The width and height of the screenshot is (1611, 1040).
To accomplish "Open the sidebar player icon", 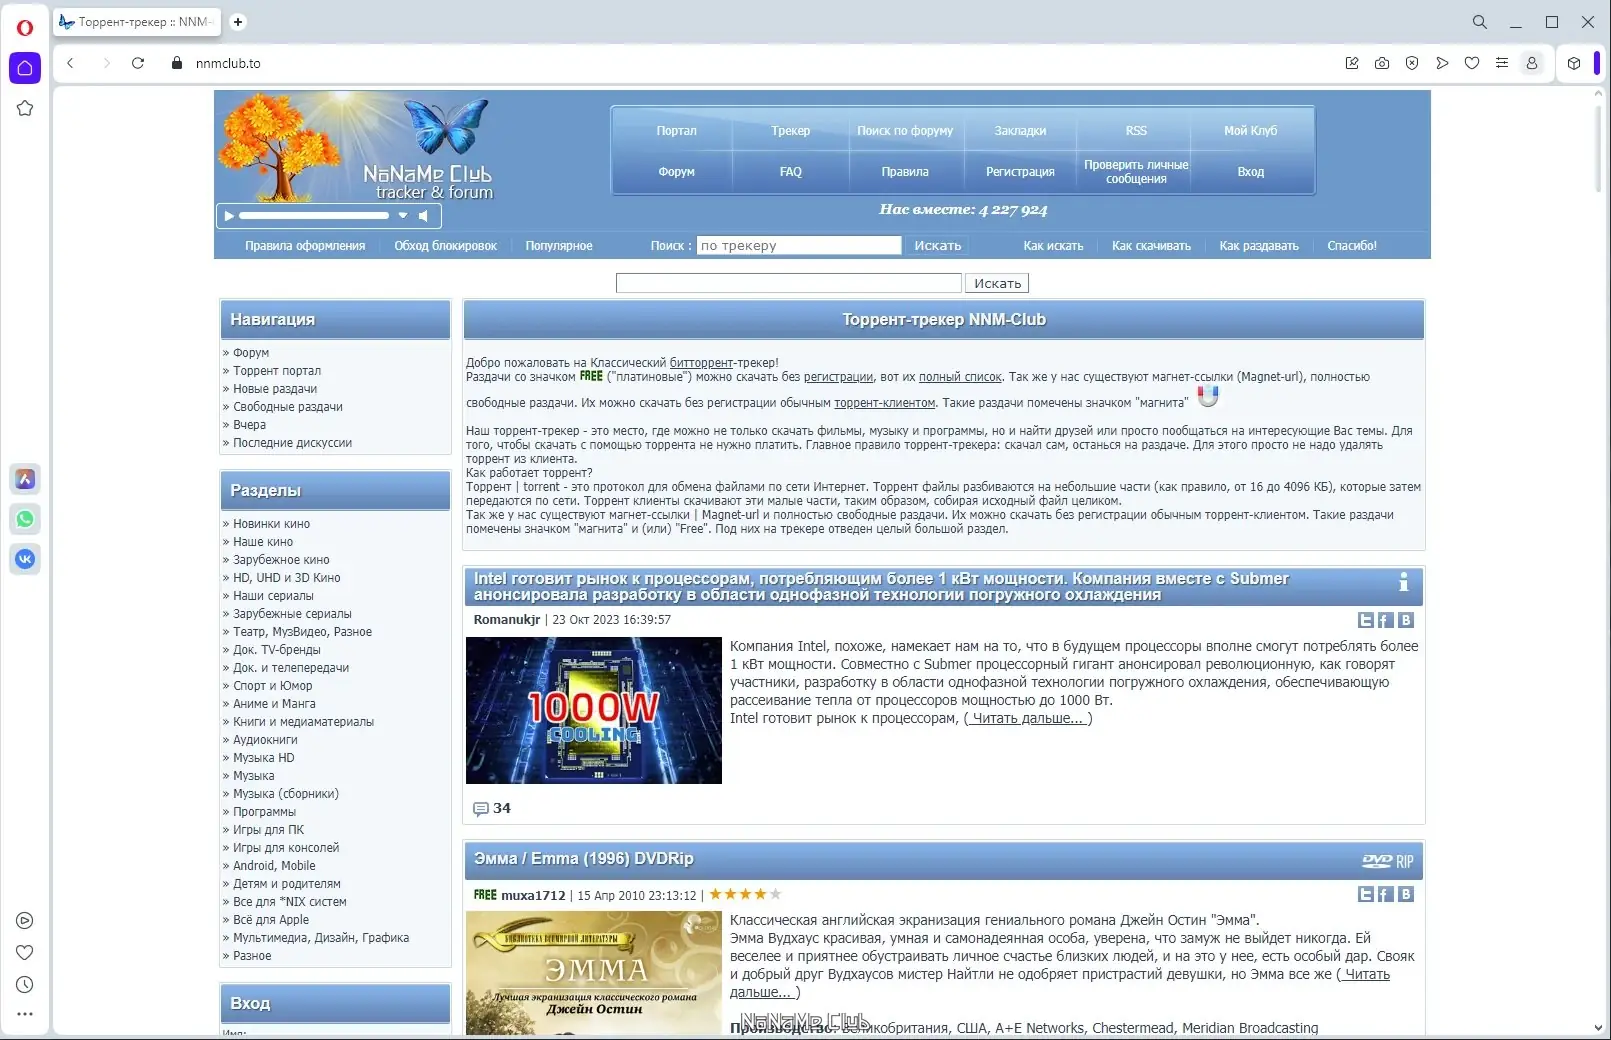I will [25, 921].
